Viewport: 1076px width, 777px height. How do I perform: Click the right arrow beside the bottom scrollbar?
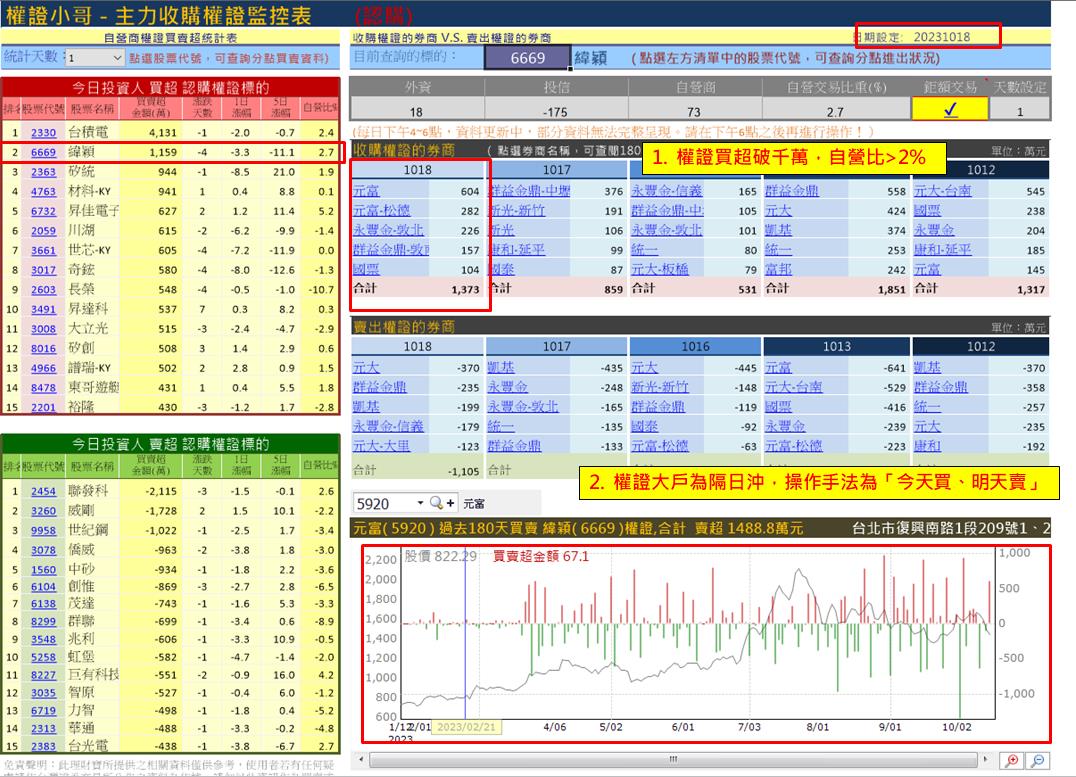(985, 760)
